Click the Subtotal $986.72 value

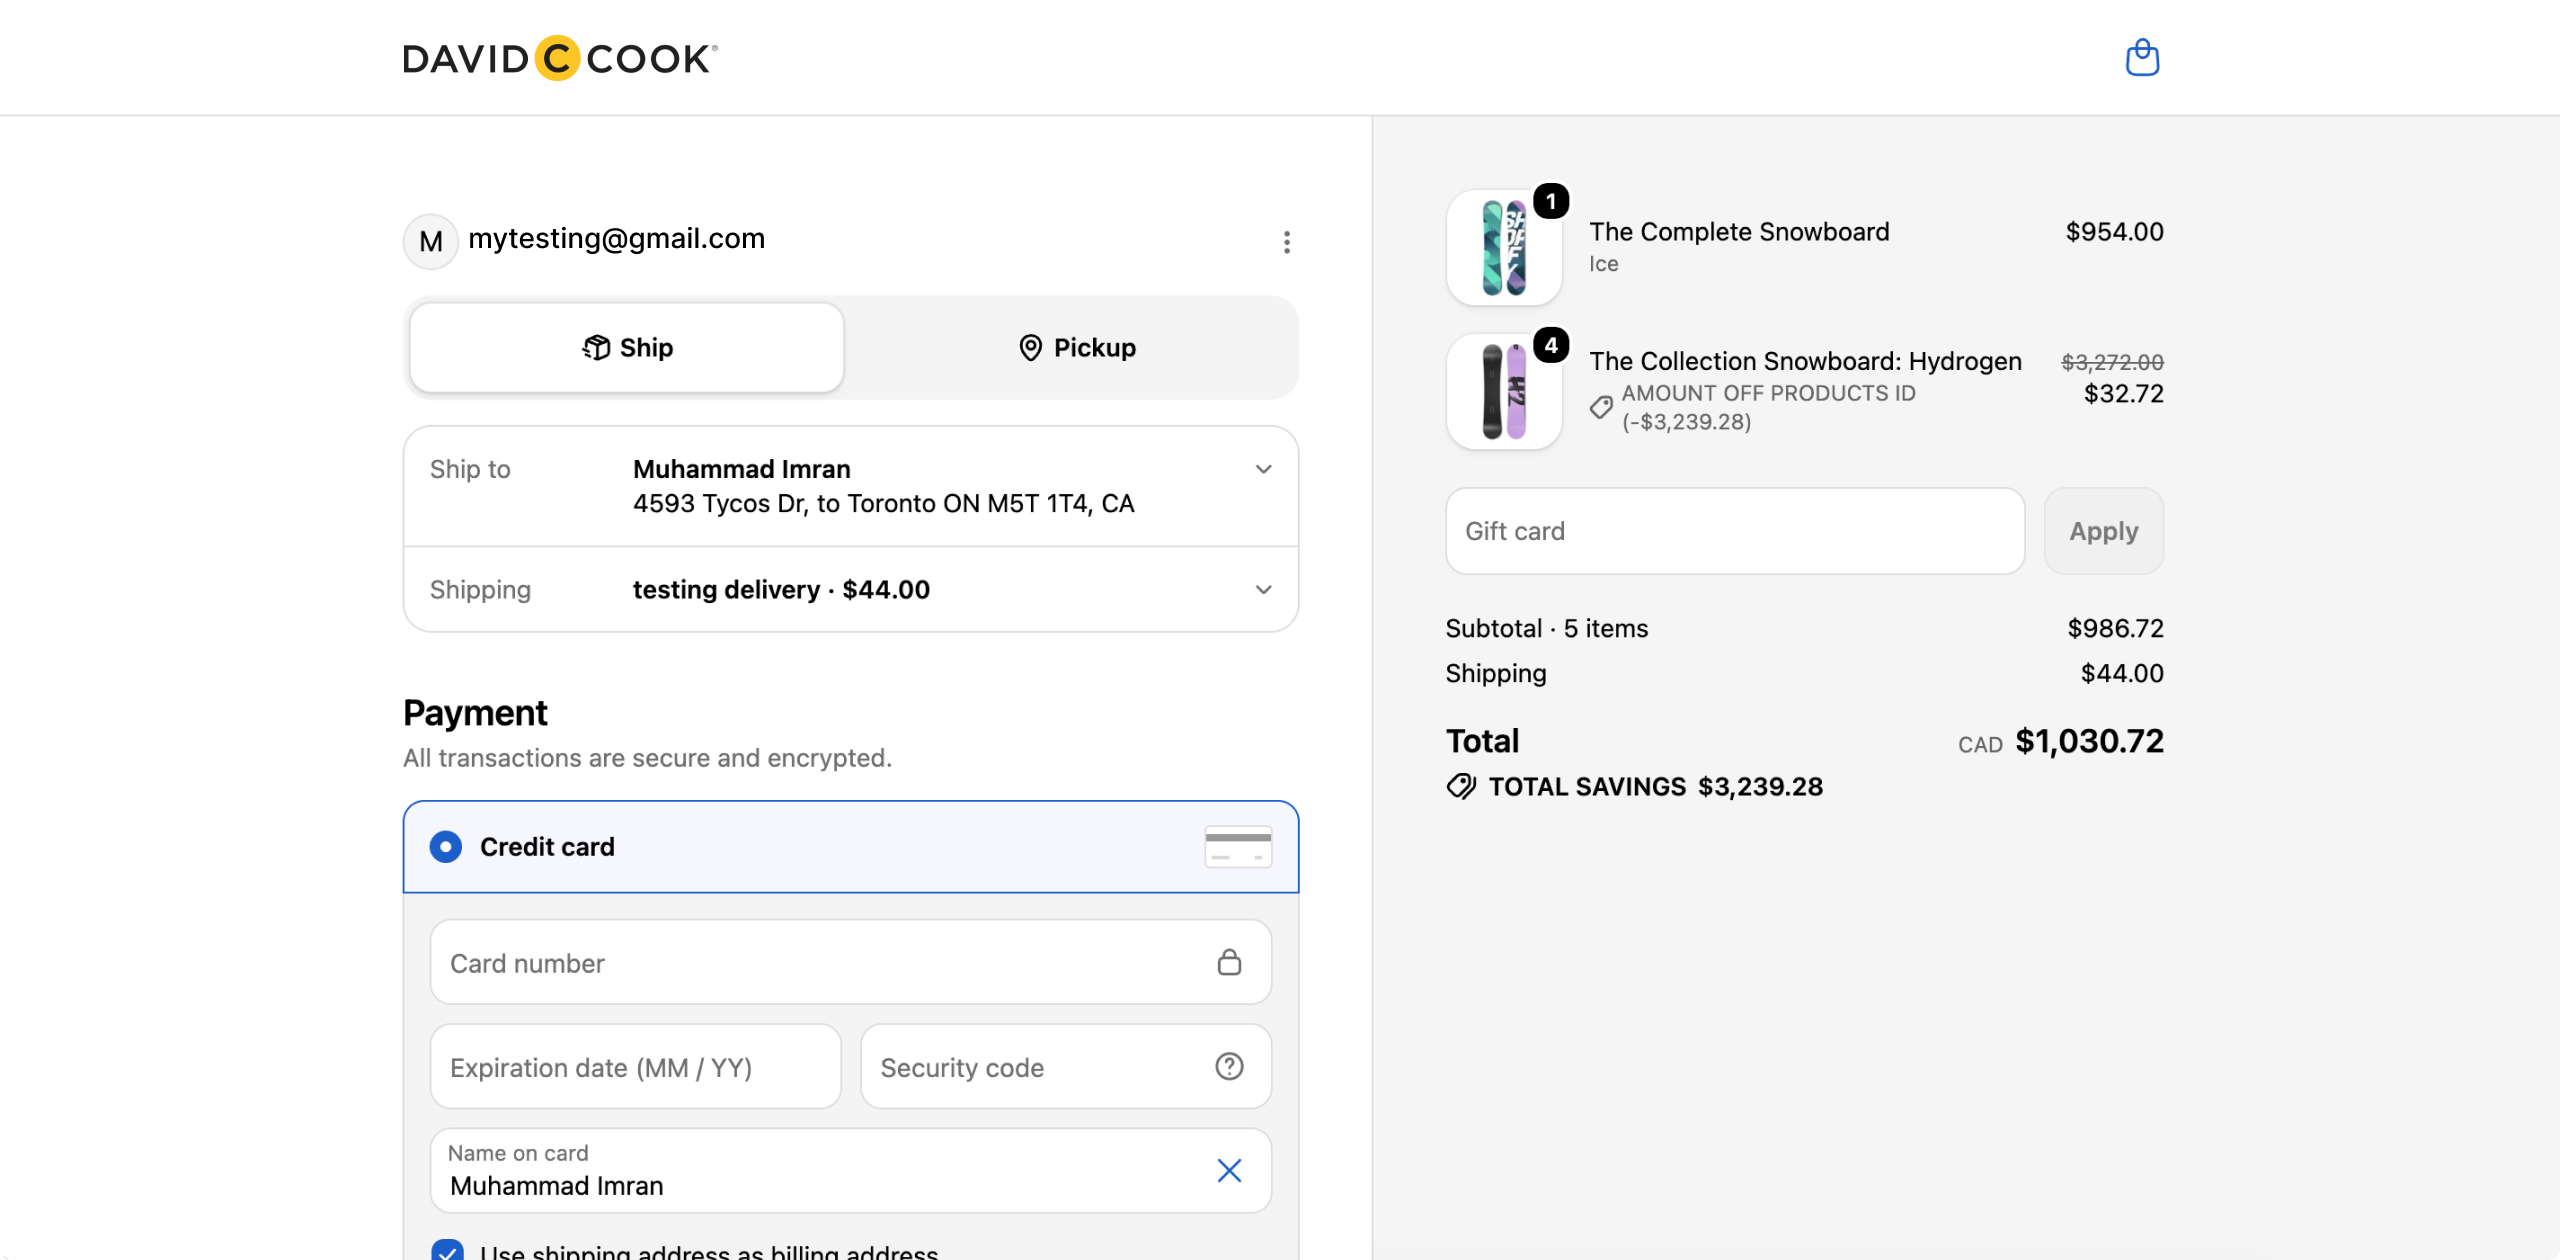tap(2115, 628)
